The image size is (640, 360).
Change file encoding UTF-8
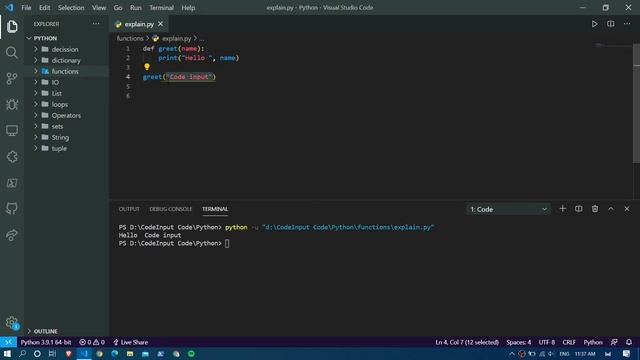(x=547, y=342)
